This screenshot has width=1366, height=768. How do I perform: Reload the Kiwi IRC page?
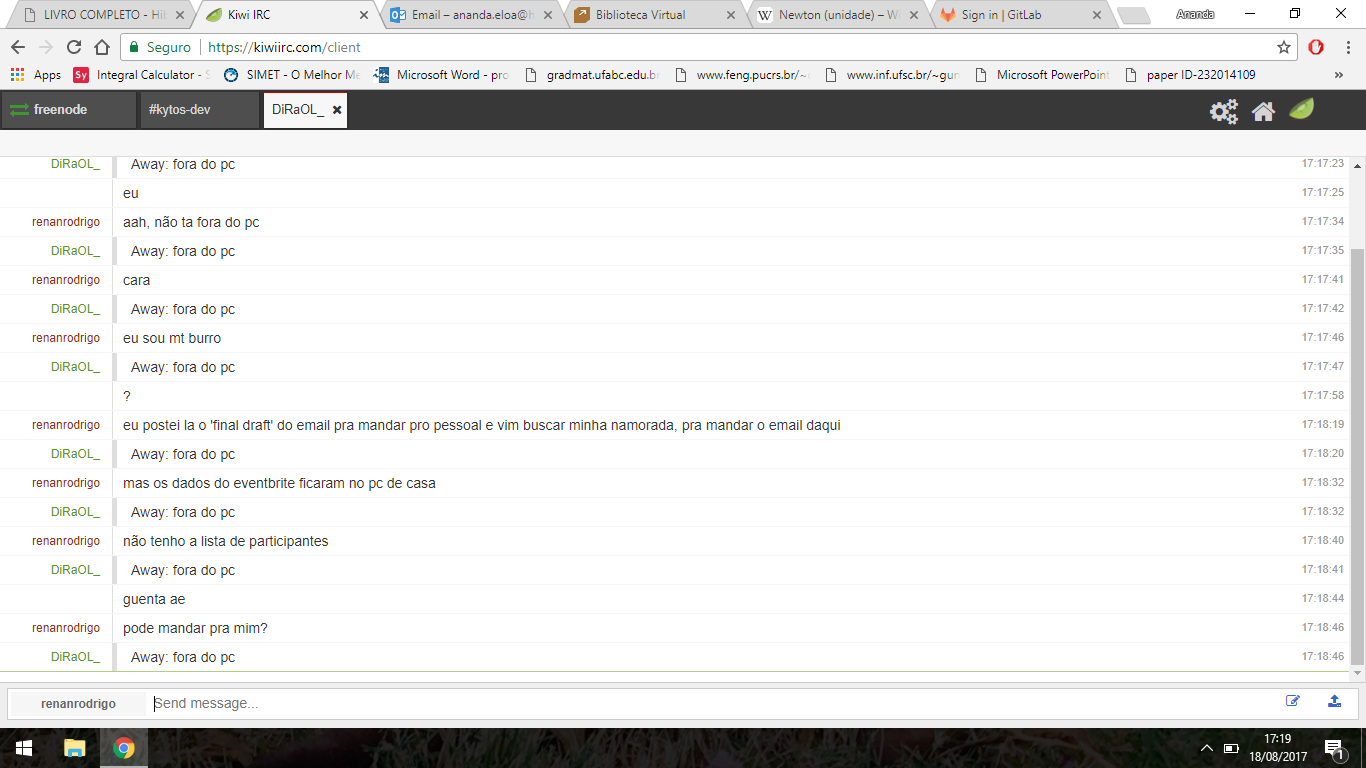click(74, 47)
